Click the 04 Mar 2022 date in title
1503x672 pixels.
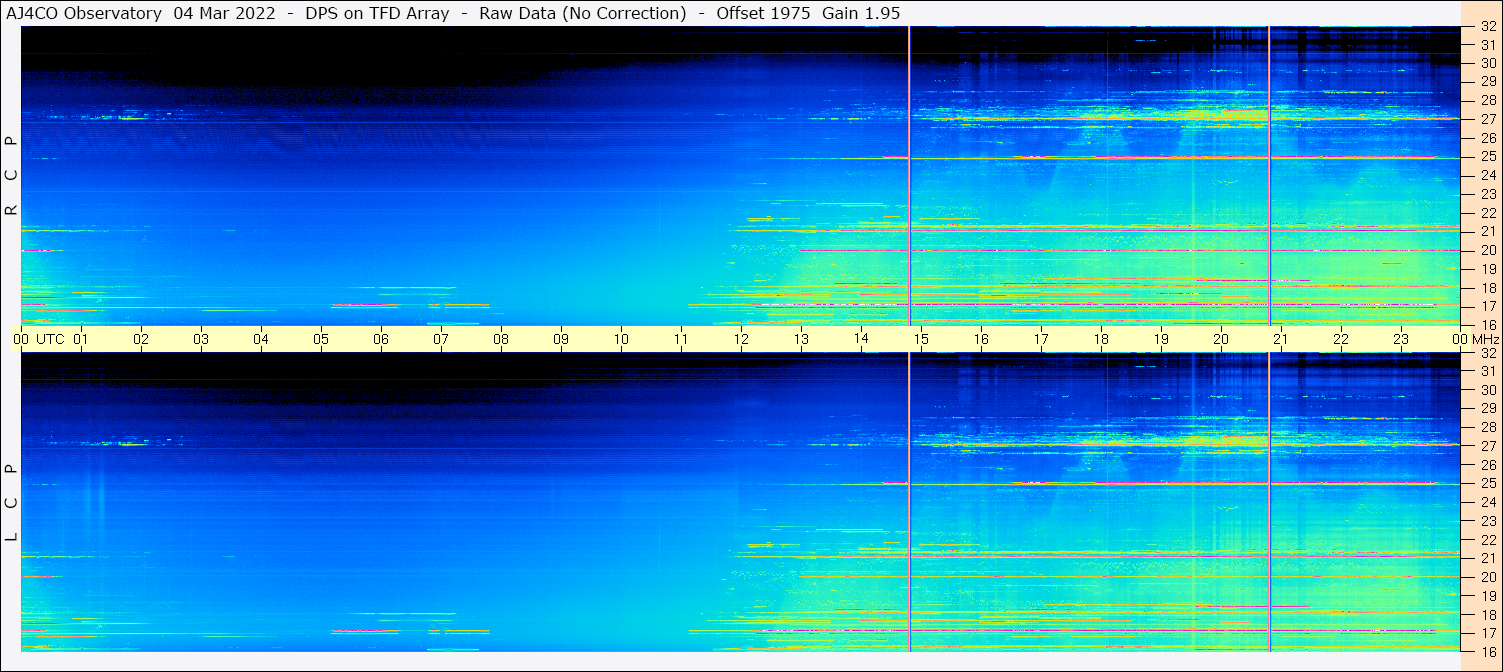point(225,13)
